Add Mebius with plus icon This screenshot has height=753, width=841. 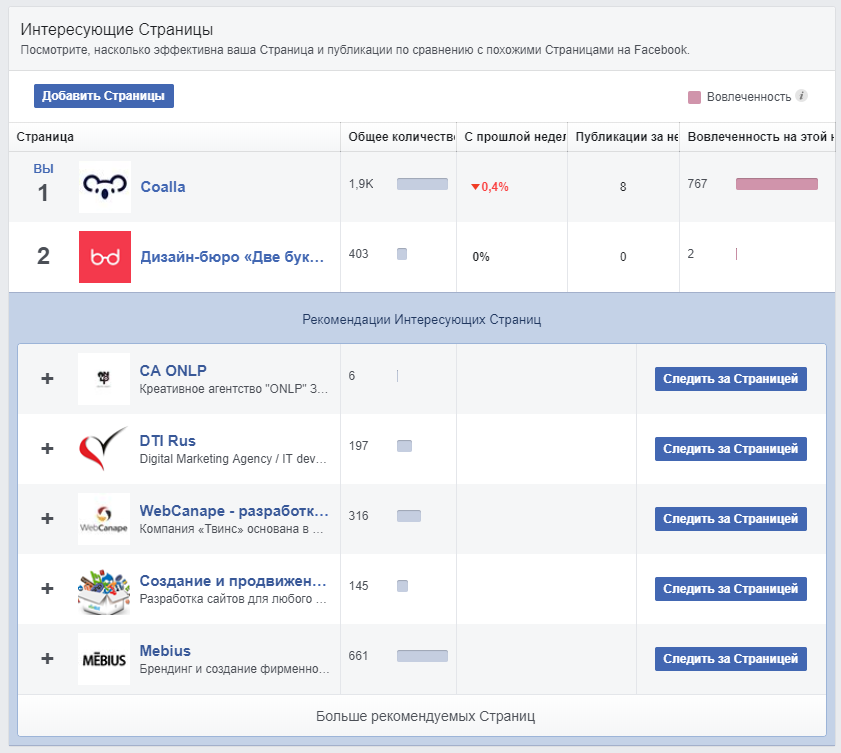click(47, 659)
